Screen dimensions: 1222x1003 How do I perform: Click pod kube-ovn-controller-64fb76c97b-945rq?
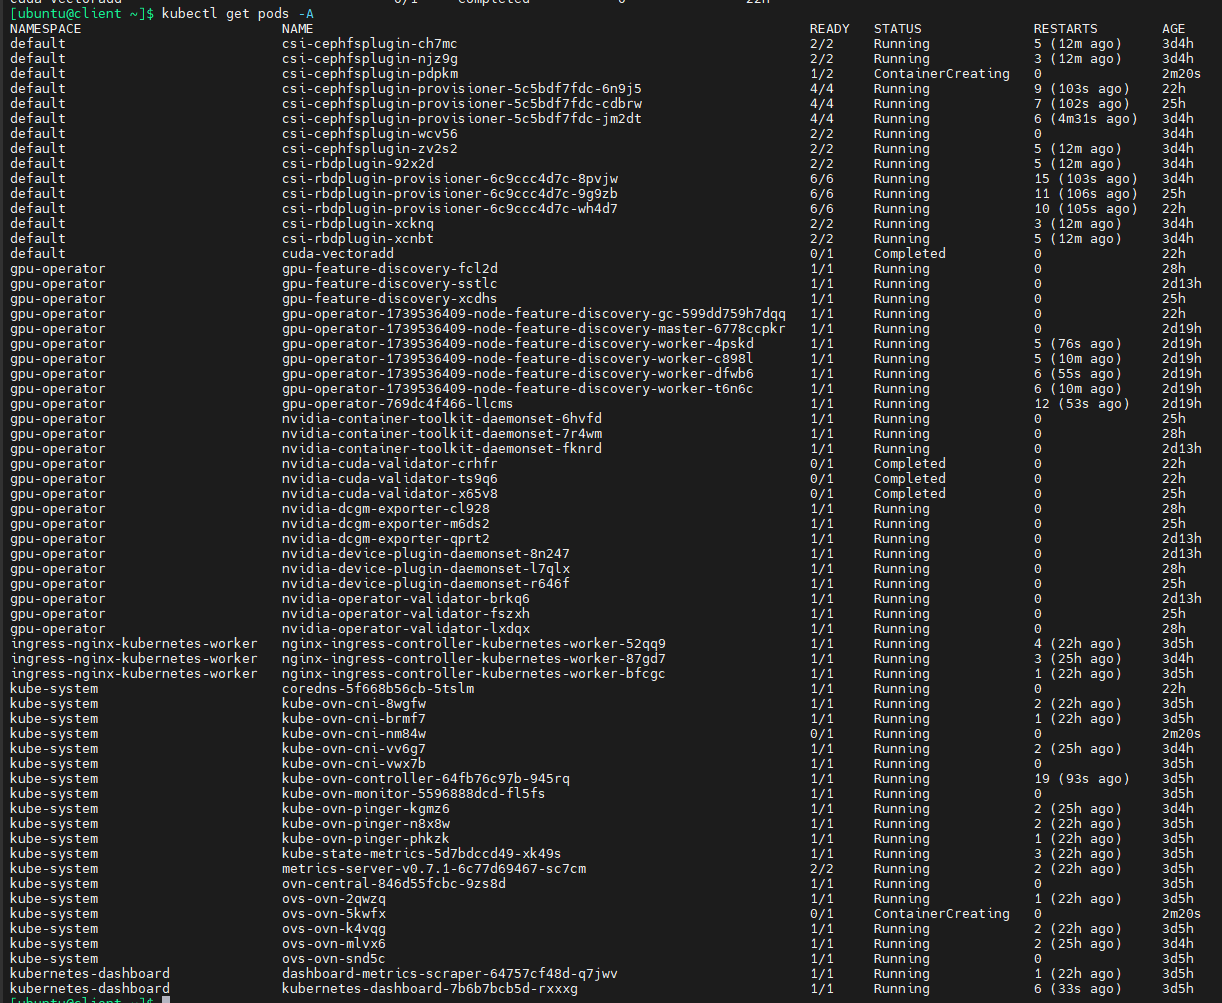[426, 779]
